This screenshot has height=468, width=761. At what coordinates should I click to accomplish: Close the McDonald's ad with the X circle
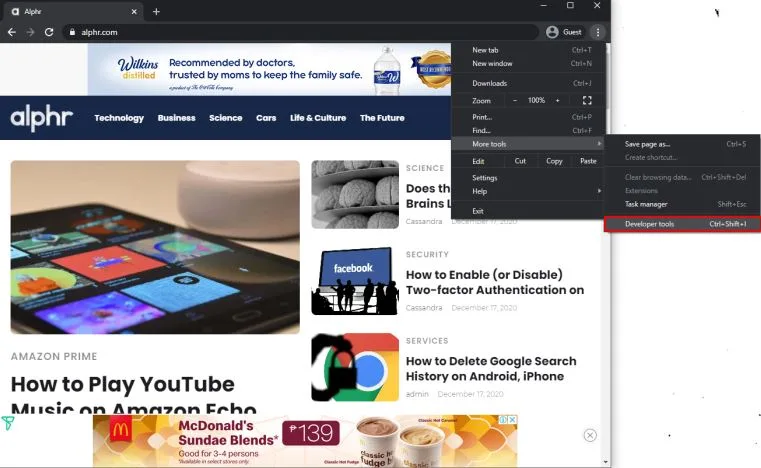590,435
